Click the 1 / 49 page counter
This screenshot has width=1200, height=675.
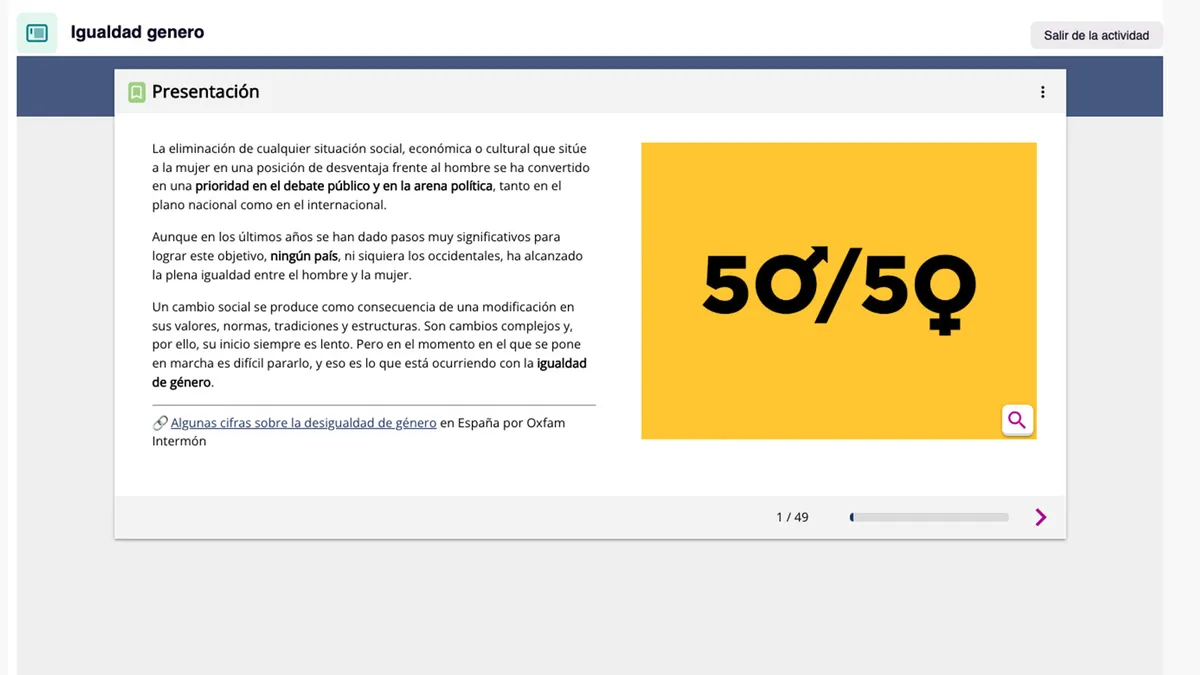(x=792, y=517)
